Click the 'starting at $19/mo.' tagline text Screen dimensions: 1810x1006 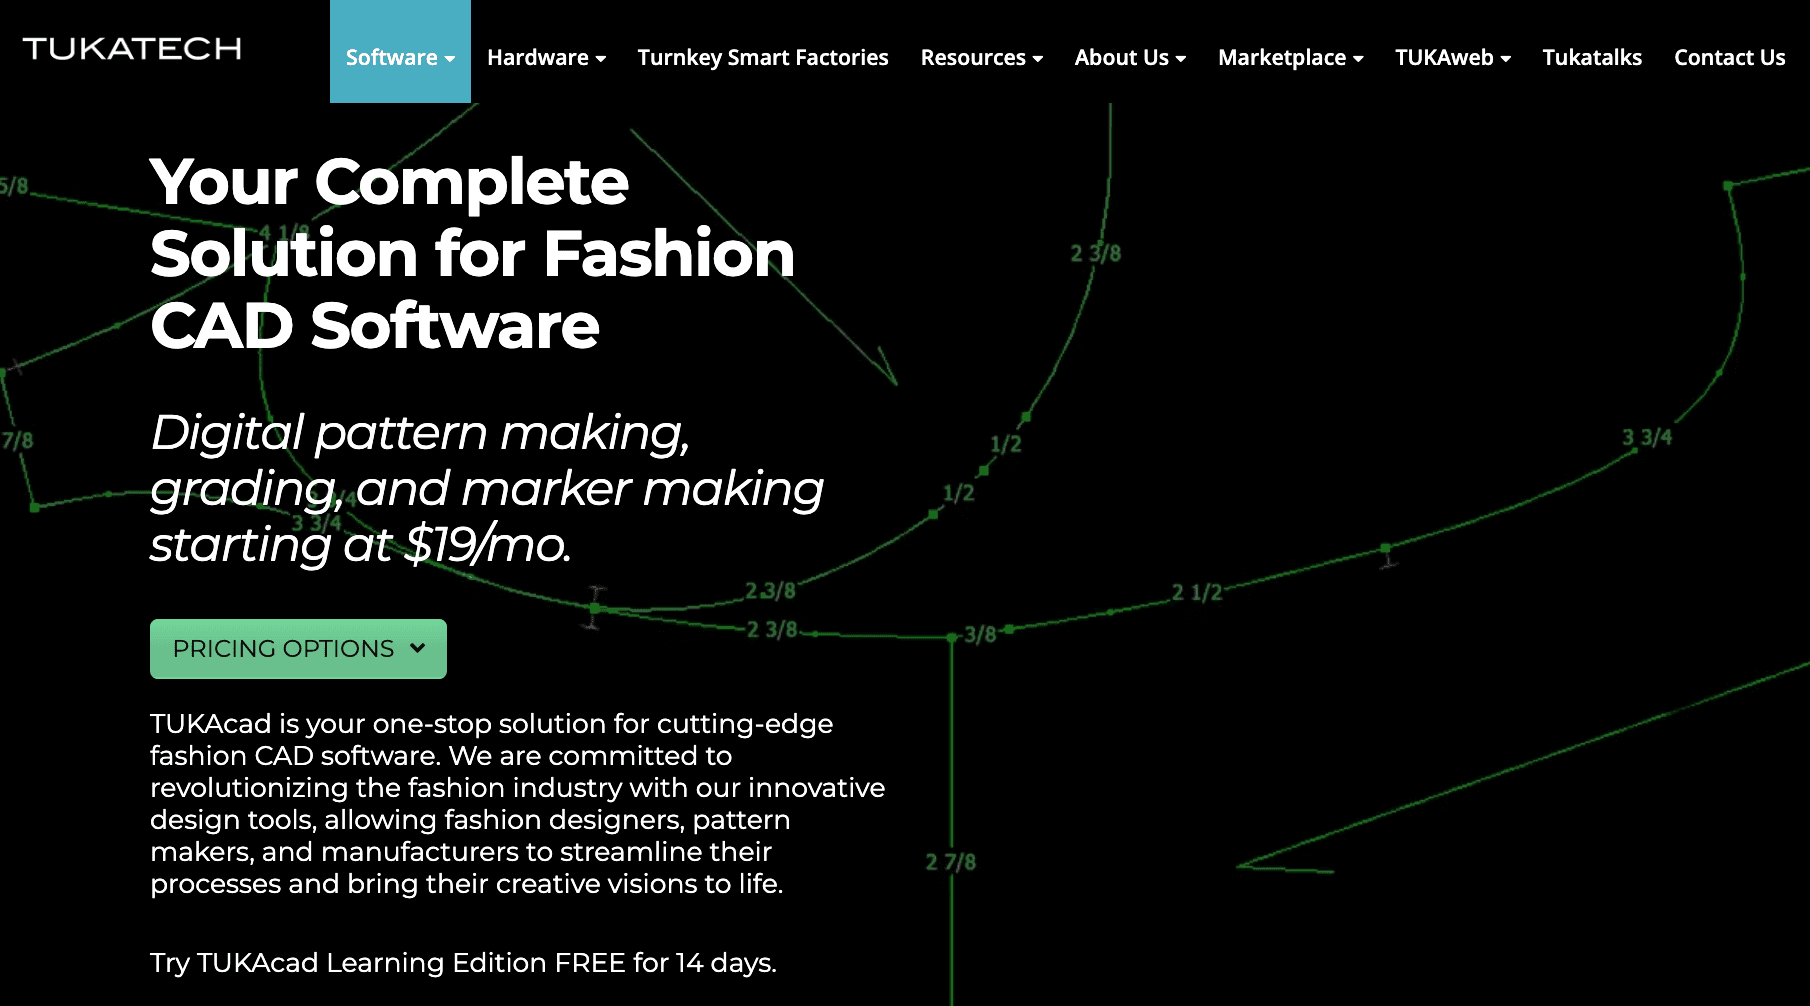(x=360, y=545)
